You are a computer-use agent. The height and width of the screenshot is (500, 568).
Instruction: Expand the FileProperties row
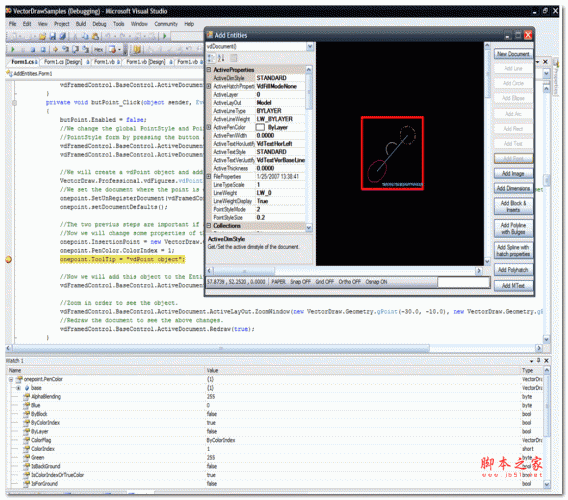[x=209, y=176]
